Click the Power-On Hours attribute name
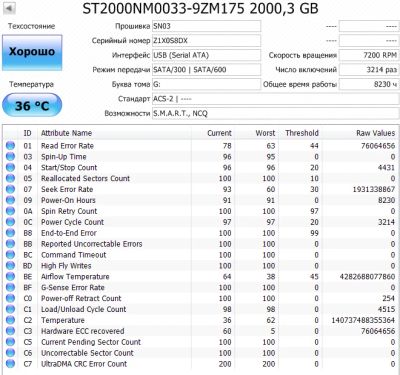Image resolution: width=400 pixels, height=375 pixels. [68, 200]
